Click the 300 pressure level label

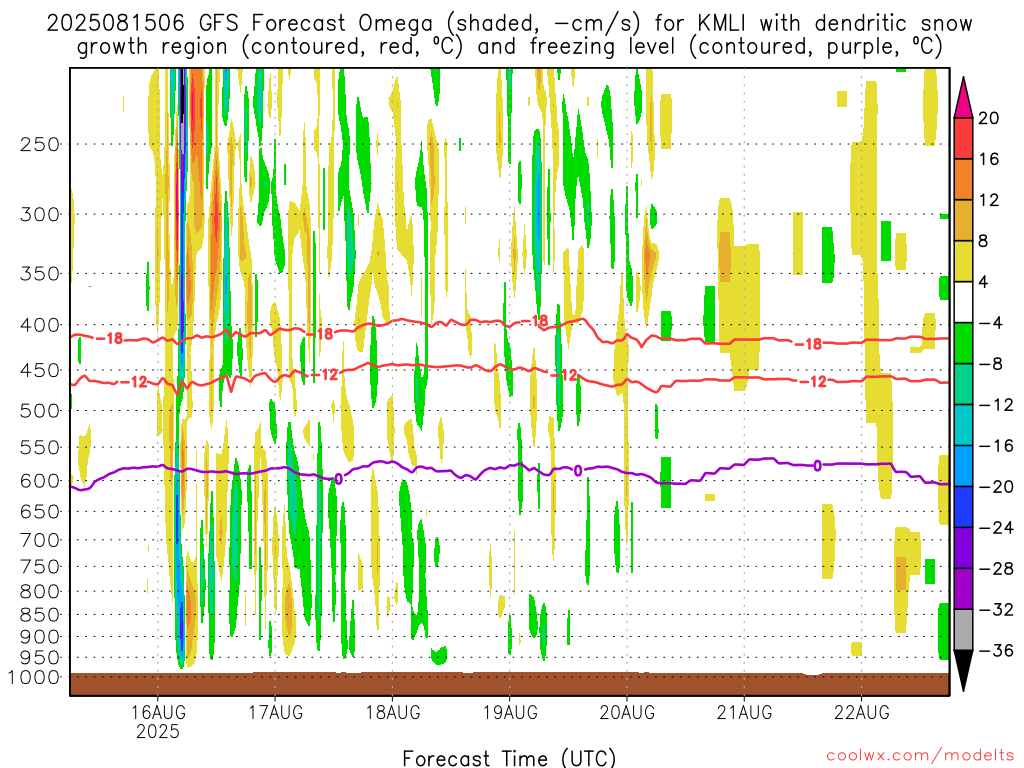pos(40,214)
